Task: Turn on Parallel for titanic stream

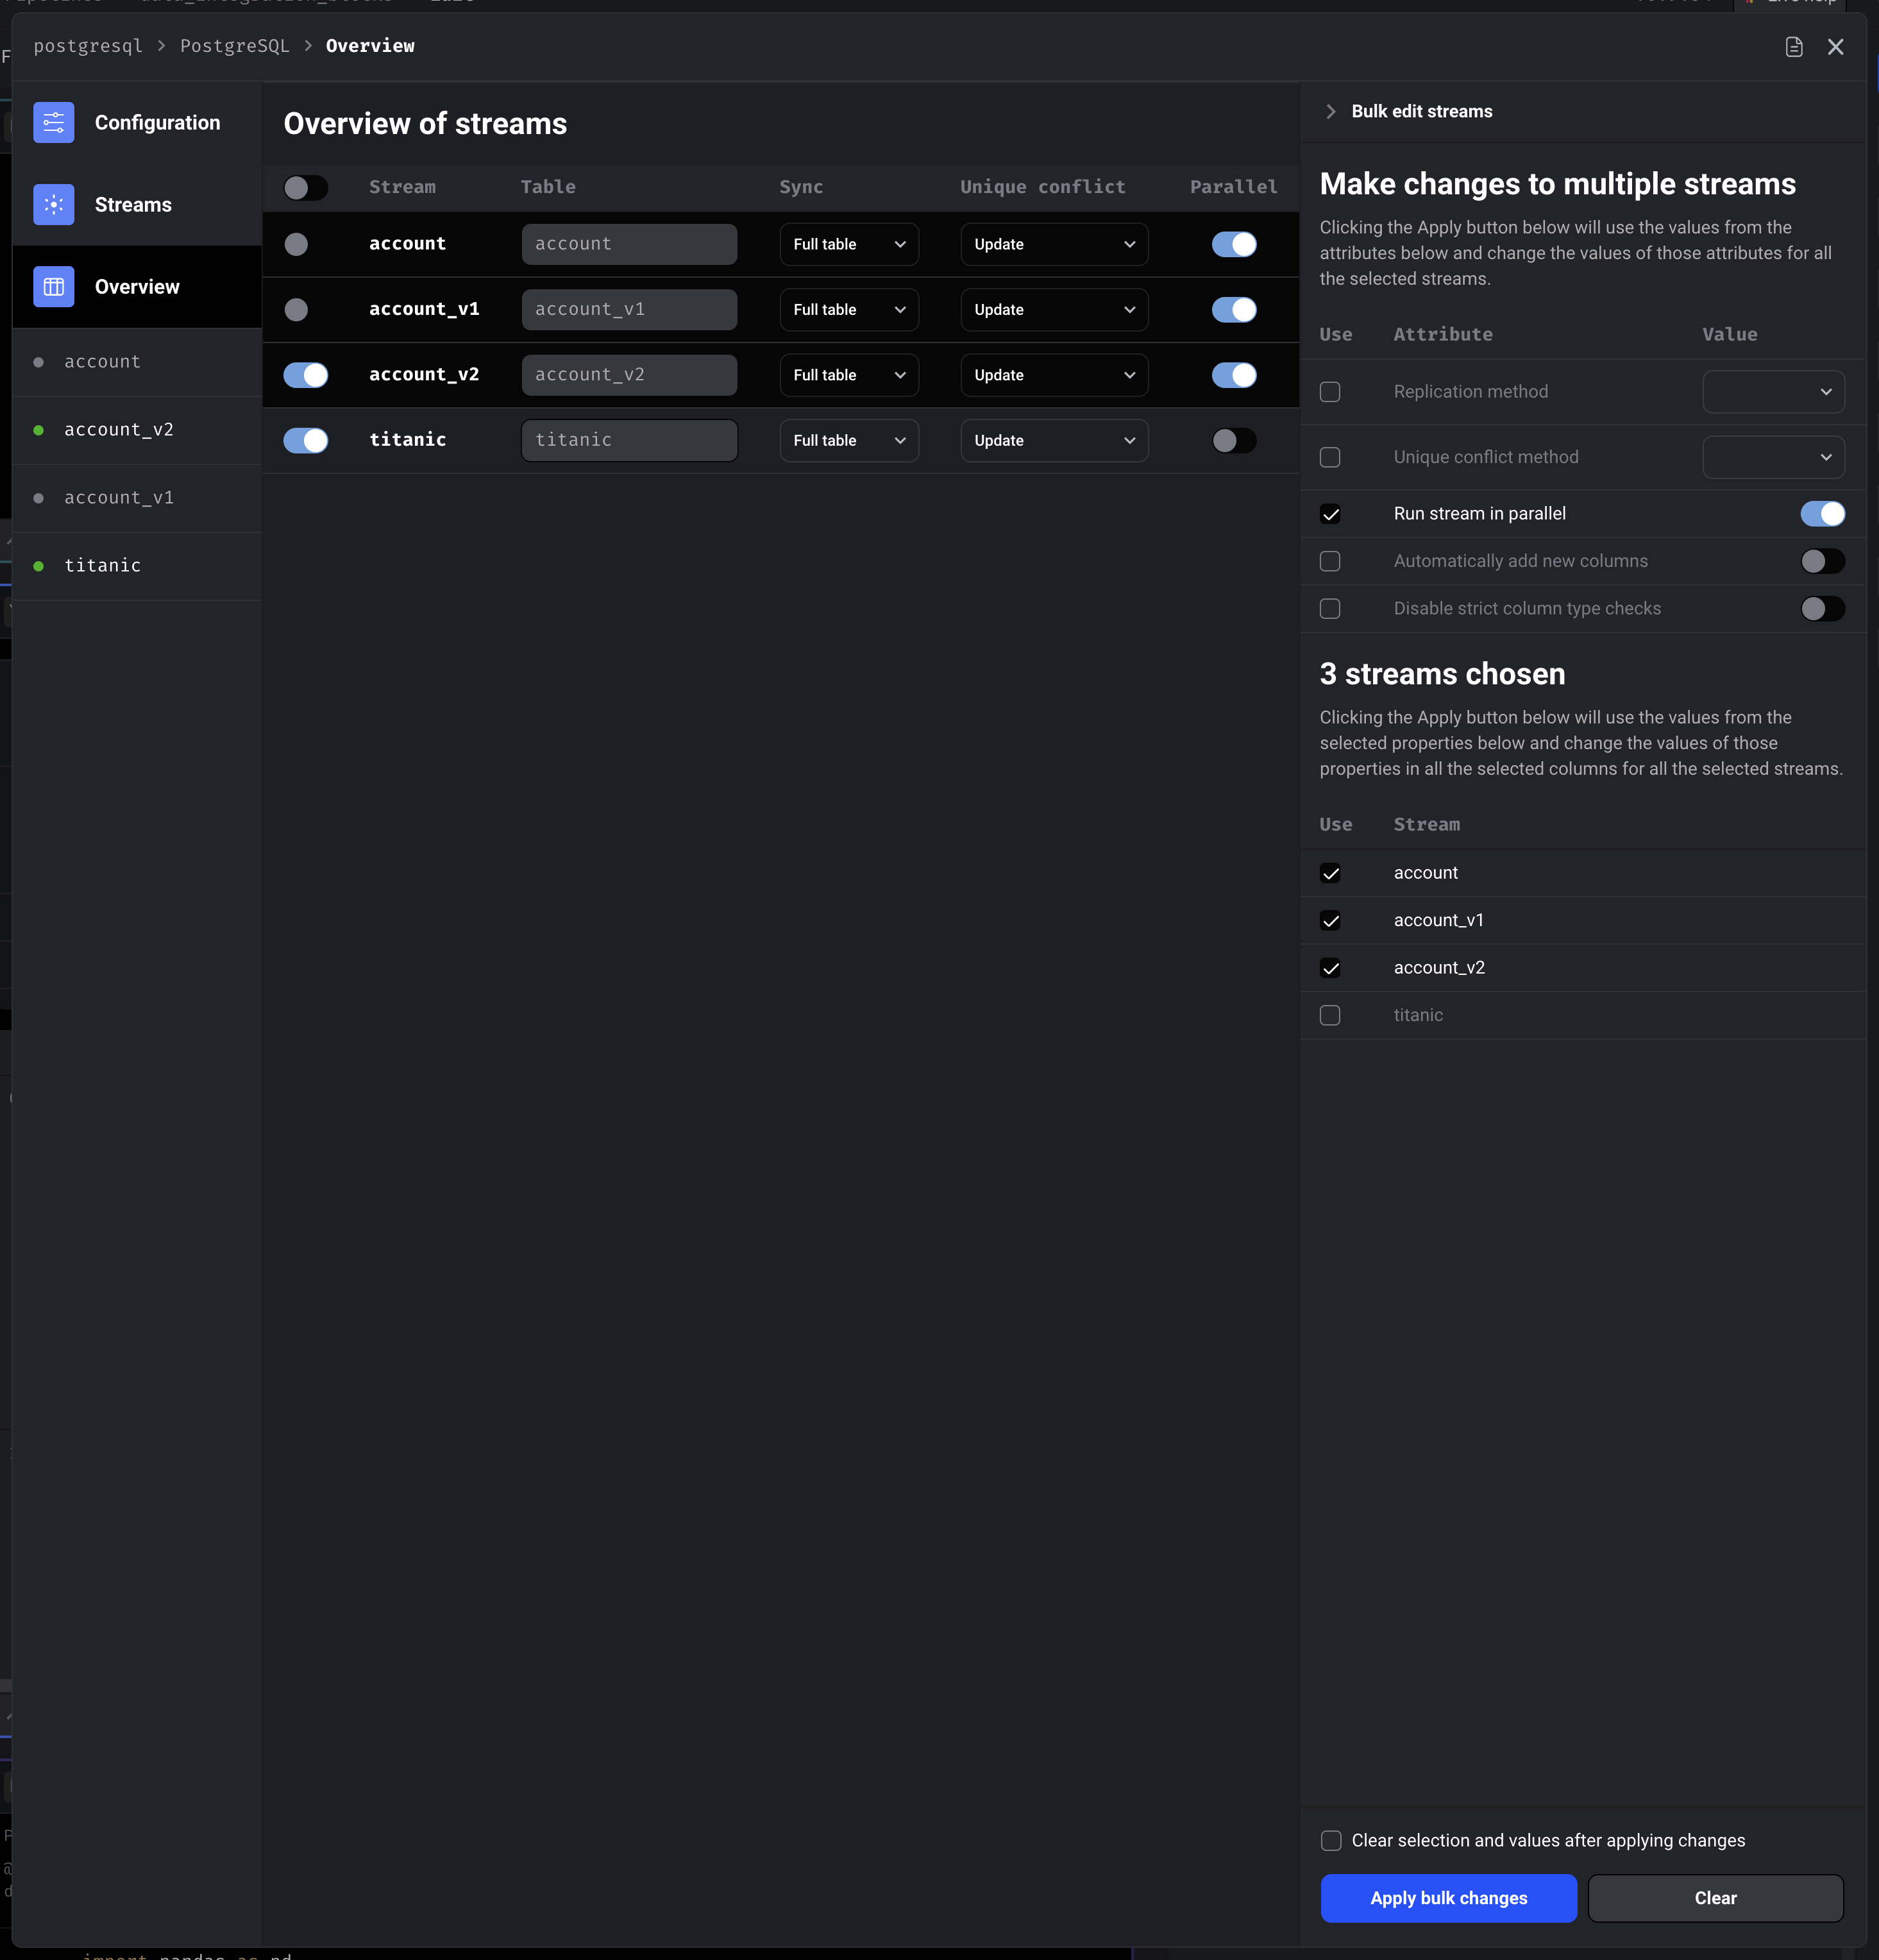Action: [1234, 440]
